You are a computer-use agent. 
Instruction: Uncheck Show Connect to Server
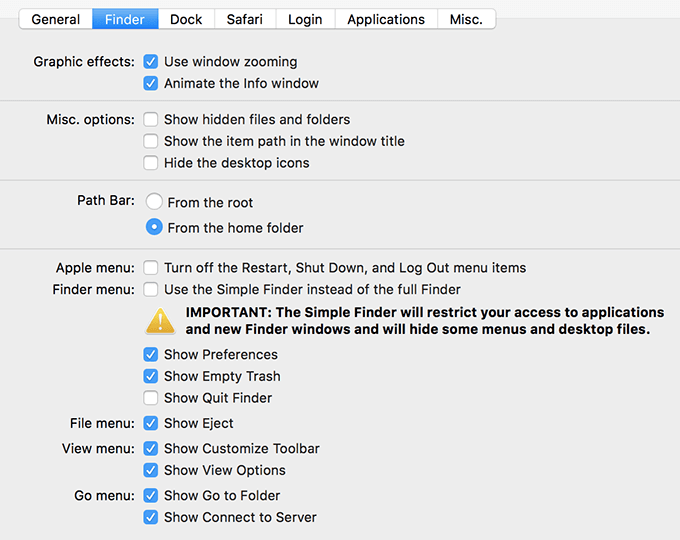(151, 518)
